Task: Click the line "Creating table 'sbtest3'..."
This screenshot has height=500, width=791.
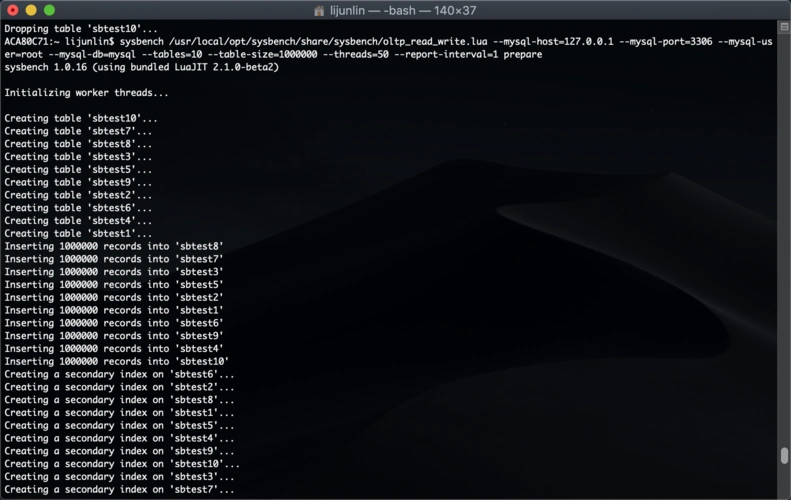Action: tap(78, 157)
